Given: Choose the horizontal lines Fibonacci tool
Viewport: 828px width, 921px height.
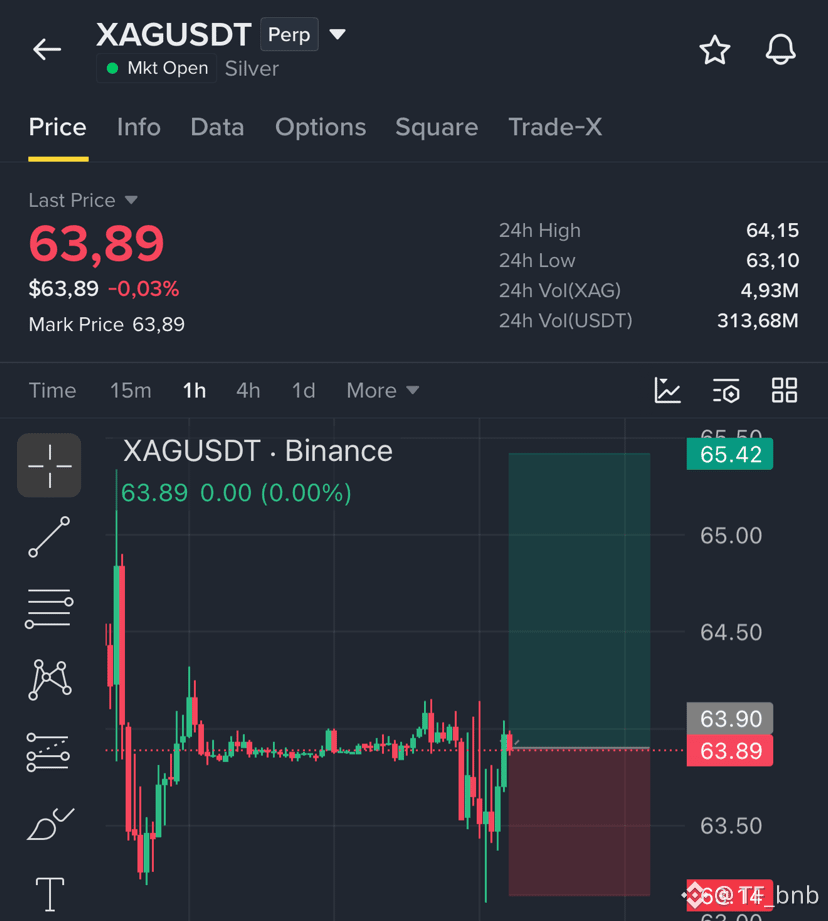Looking at the screenshot, I should (x=49, y=609).
